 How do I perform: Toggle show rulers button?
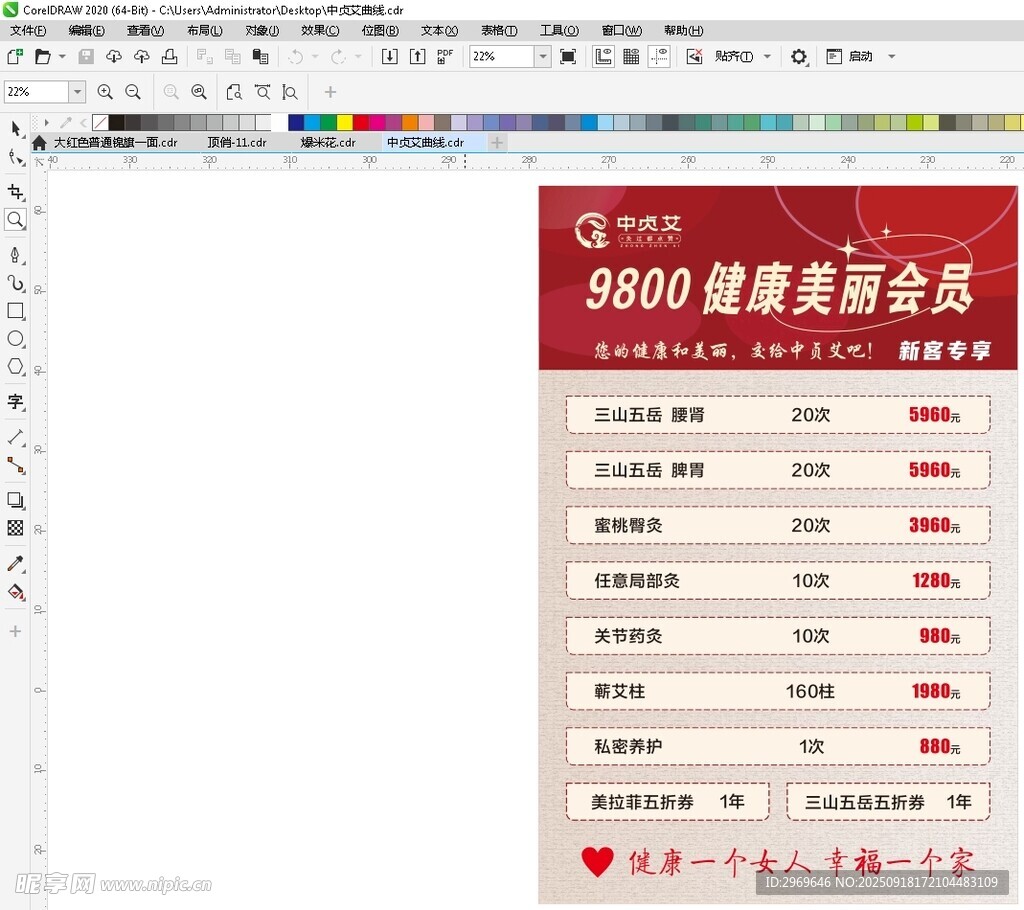603,57
